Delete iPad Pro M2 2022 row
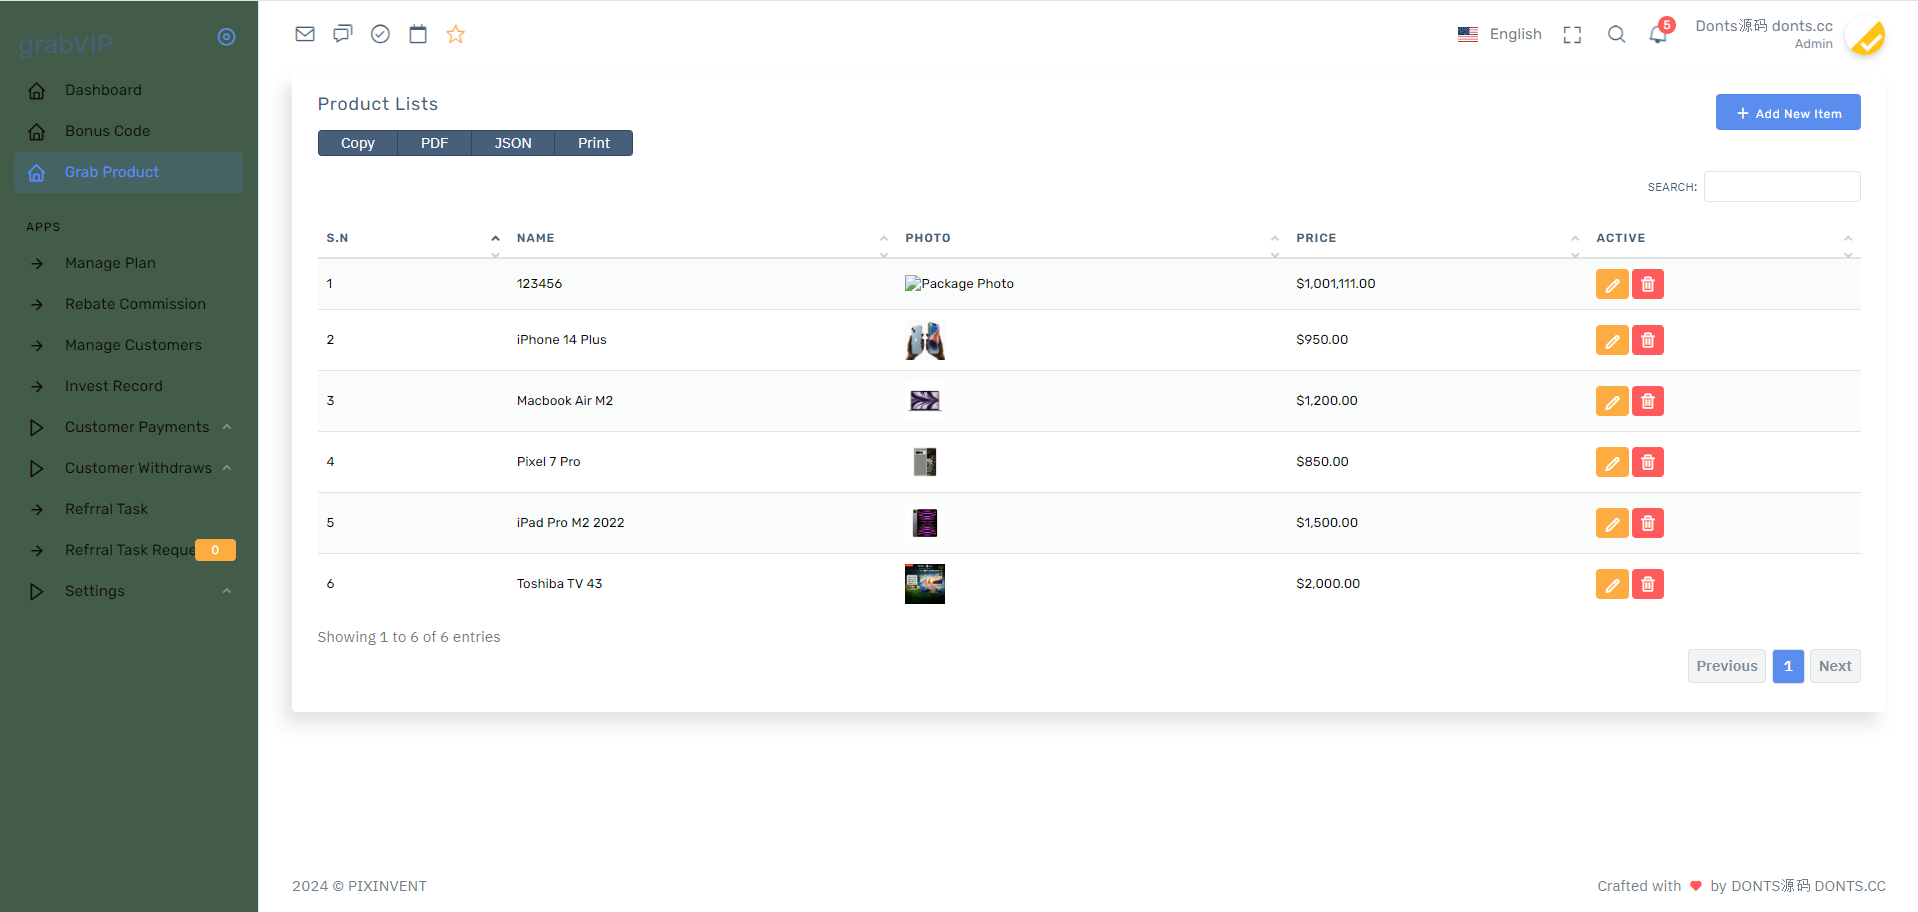 point(1648,523)
